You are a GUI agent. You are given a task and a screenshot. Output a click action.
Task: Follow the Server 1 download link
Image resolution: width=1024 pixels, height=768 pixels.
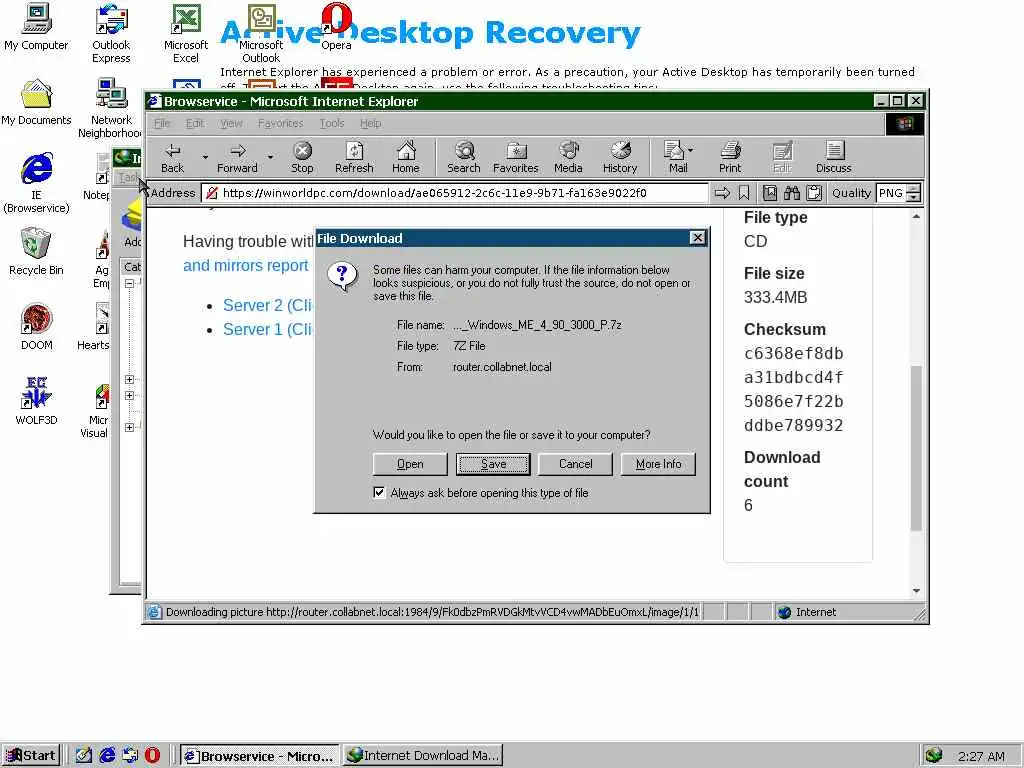tap(268, 329)
